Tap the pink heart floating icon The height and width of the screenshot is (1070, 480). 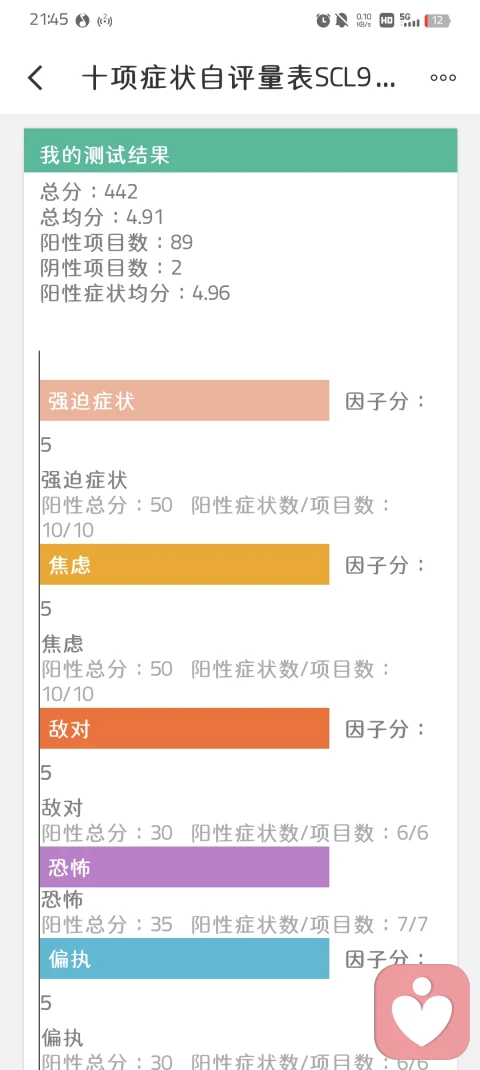click(x=423, y=1011)
